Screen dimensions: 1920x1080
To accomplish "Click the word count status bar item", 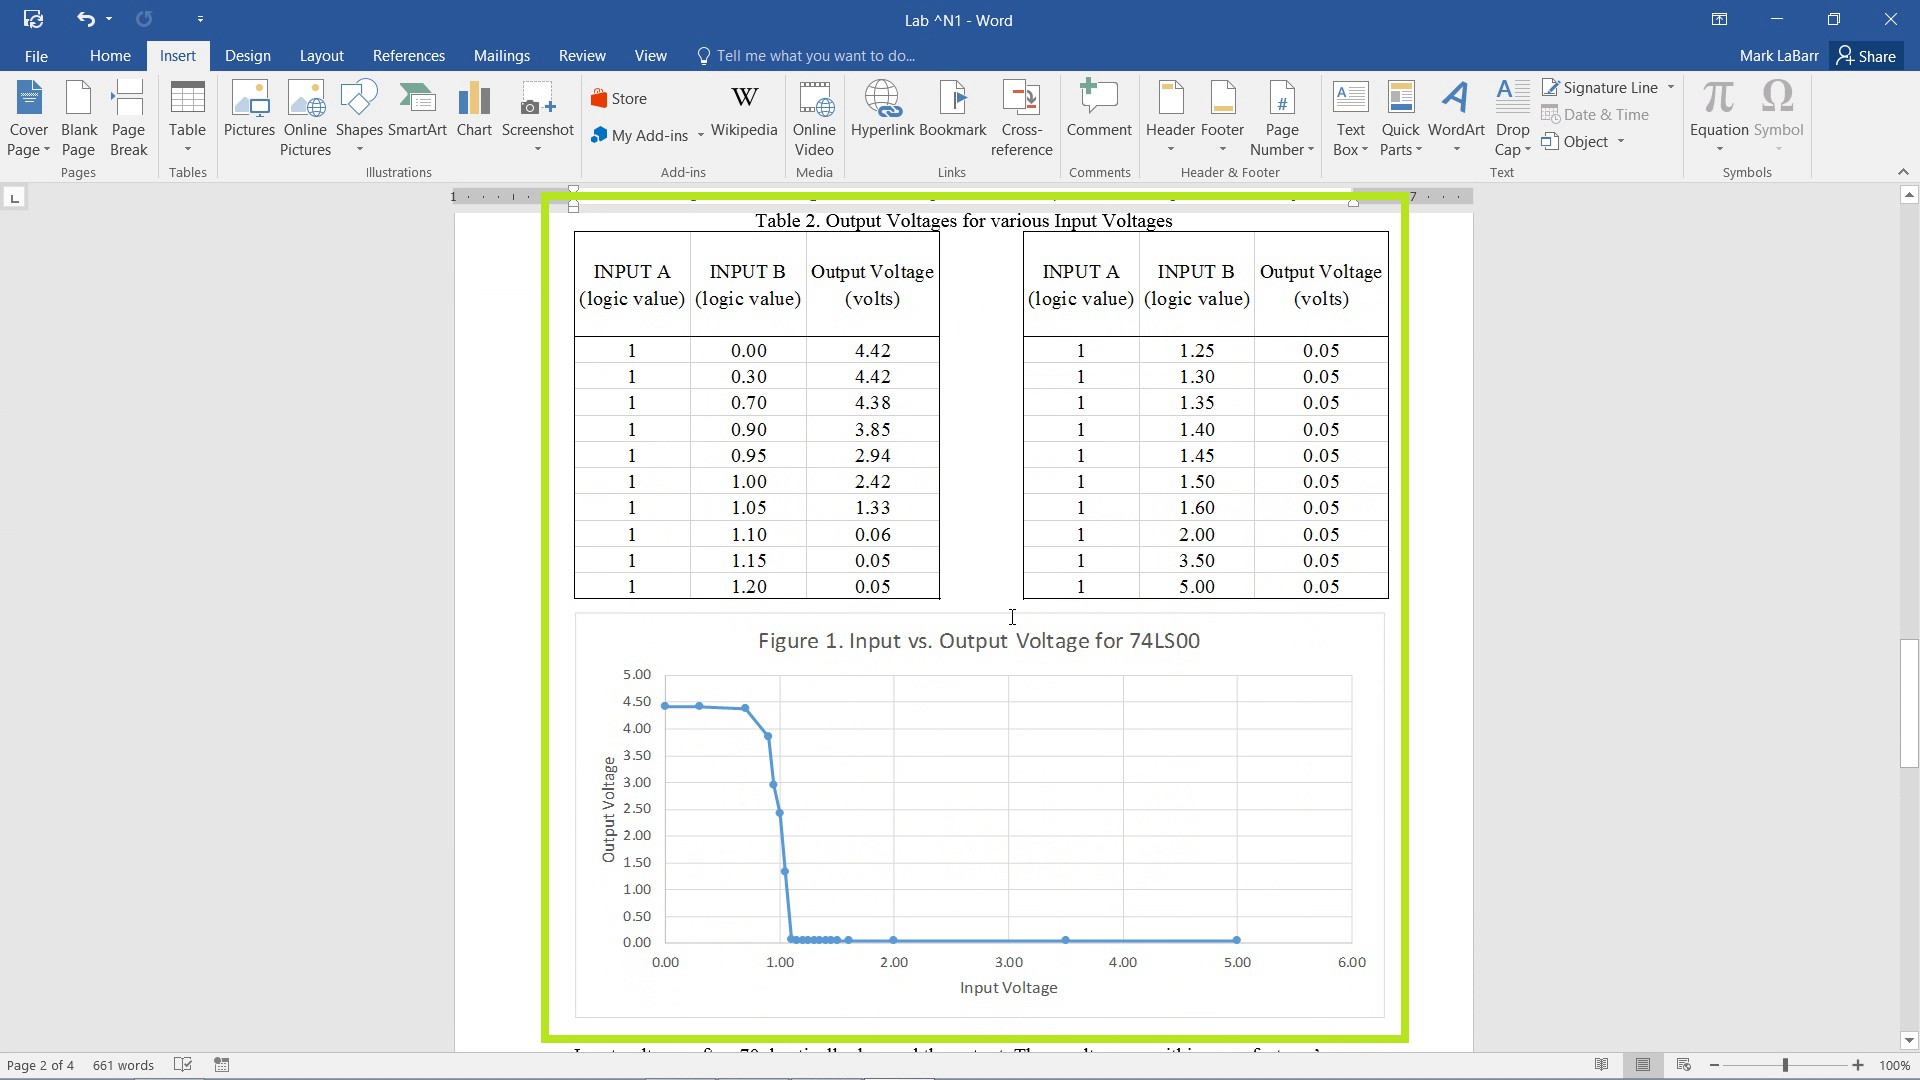I will click(121, 1064).
